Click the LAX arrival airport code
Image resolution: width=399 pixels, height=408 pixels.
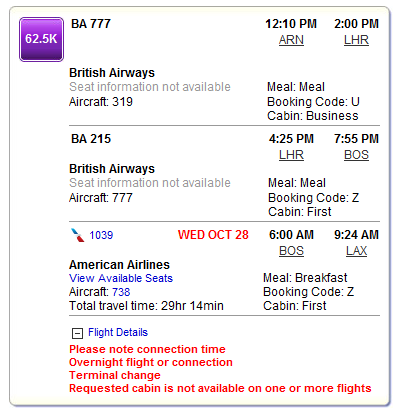(356, 251)
